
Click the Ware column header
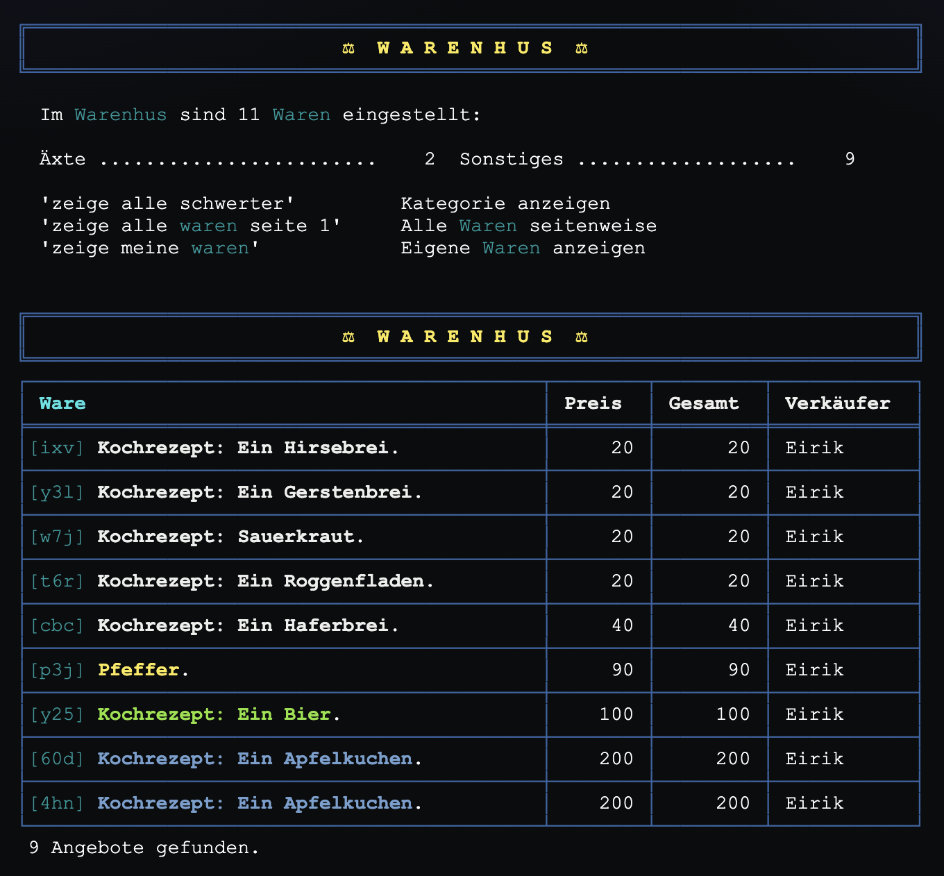(x=62, y=404)
